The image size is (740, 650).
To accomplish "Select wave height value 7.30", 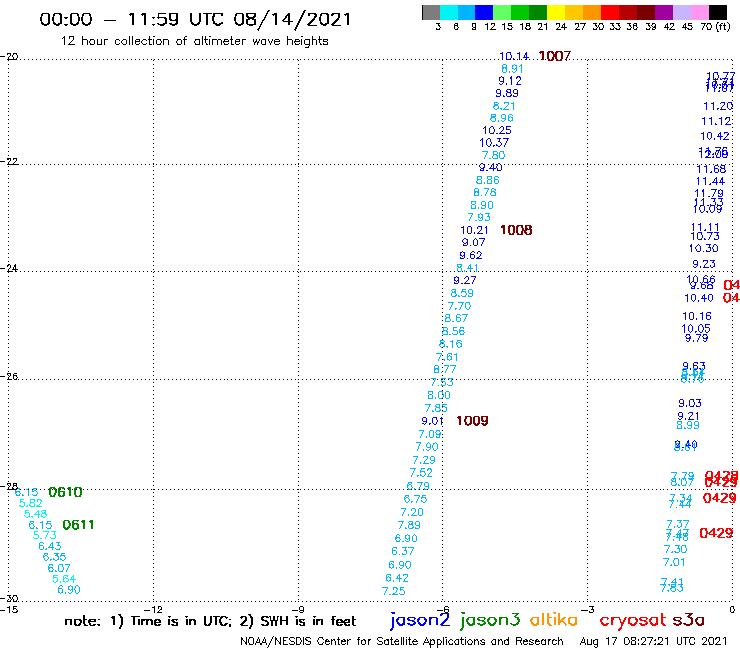I will pyautogui.click(x=675, y=549).
